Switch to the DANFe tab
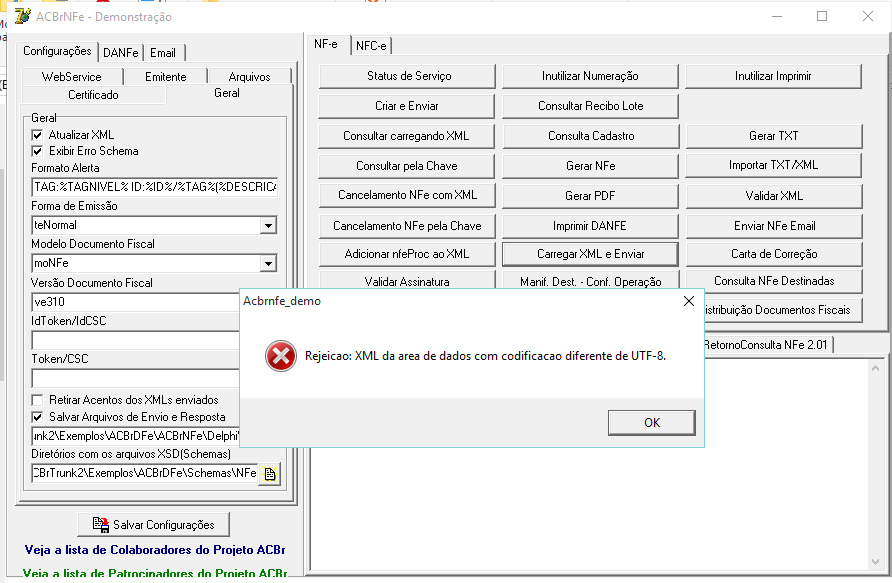 [x=121, y=53]
